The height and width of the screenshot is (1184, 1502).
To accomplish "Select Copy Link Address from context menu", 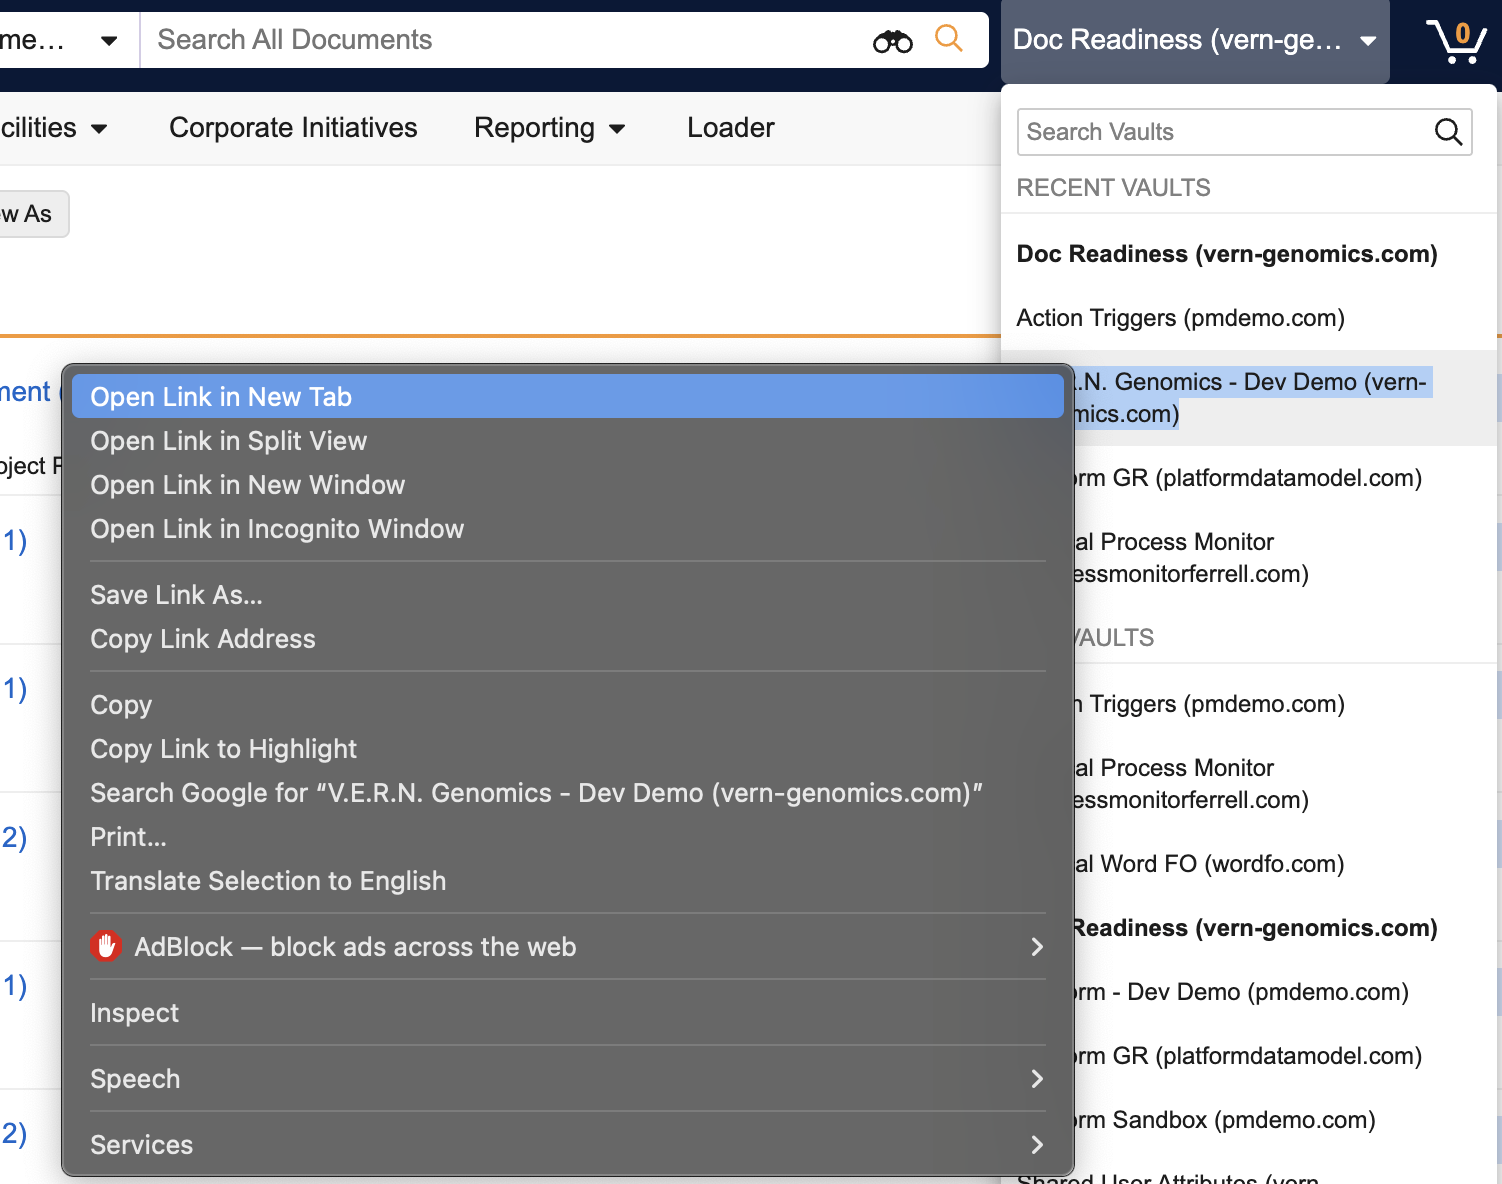I will coord(203,639).
